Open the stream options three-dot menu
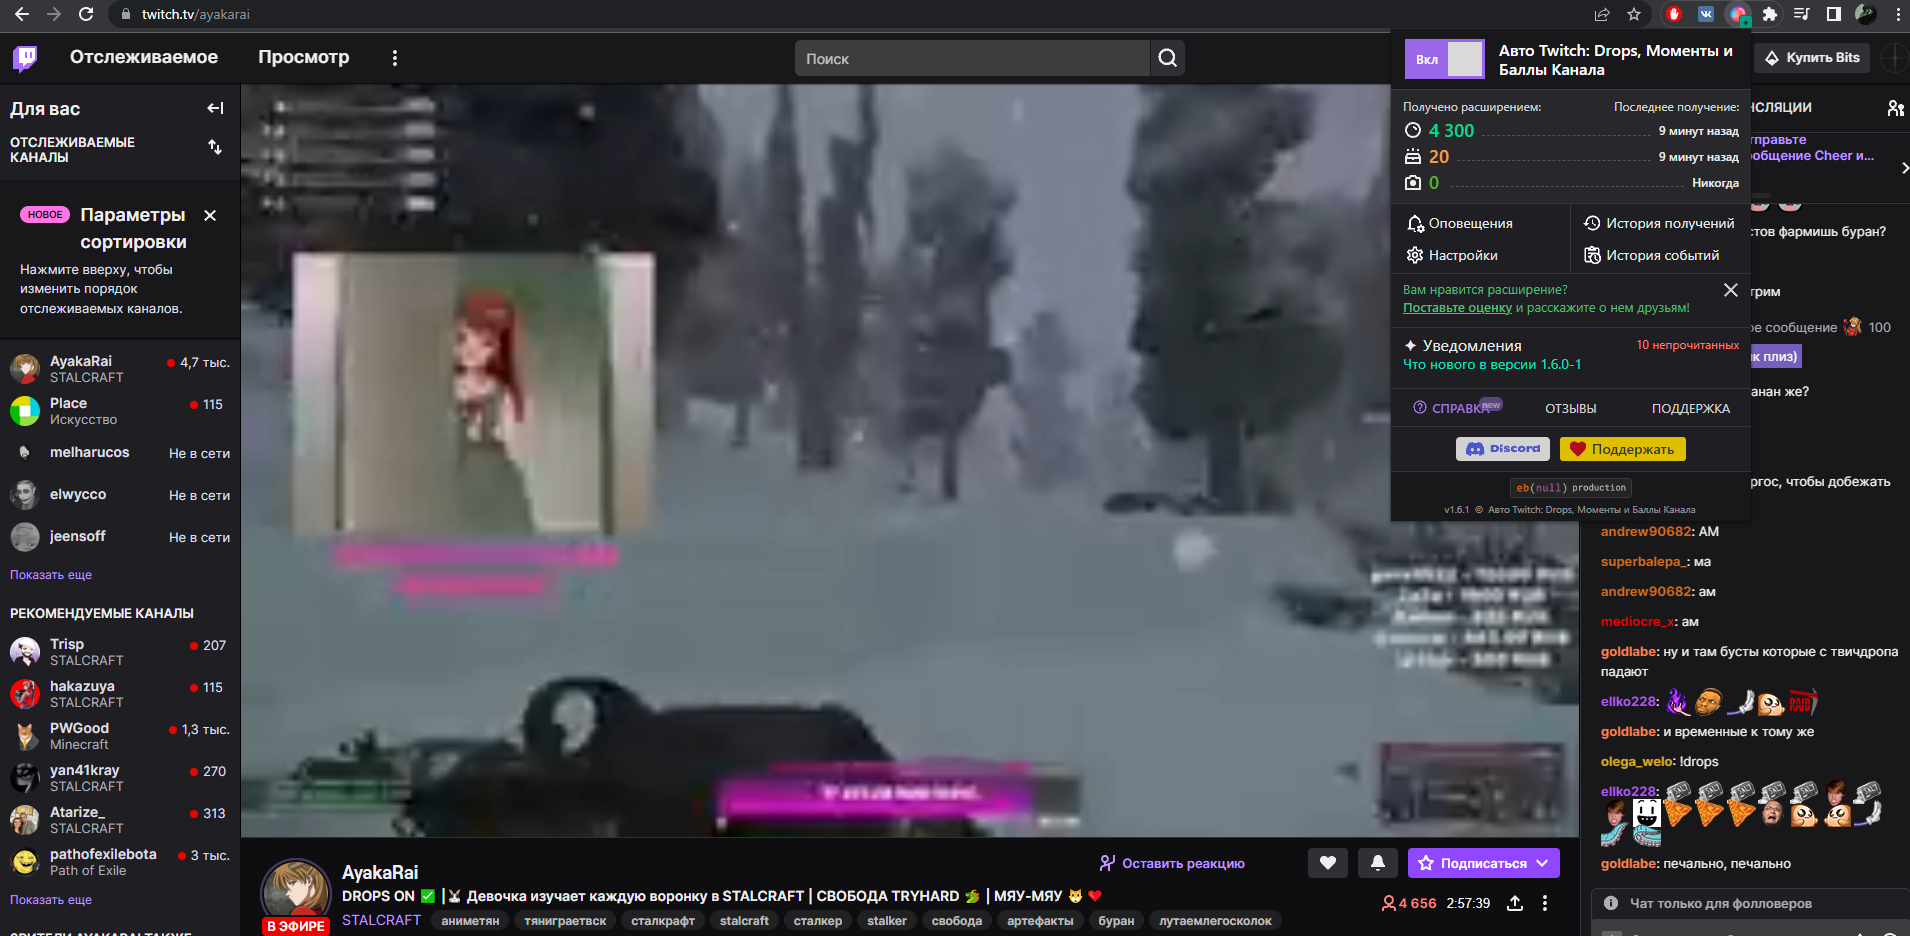1910x936 pixels. click(x=1545, y=903)
